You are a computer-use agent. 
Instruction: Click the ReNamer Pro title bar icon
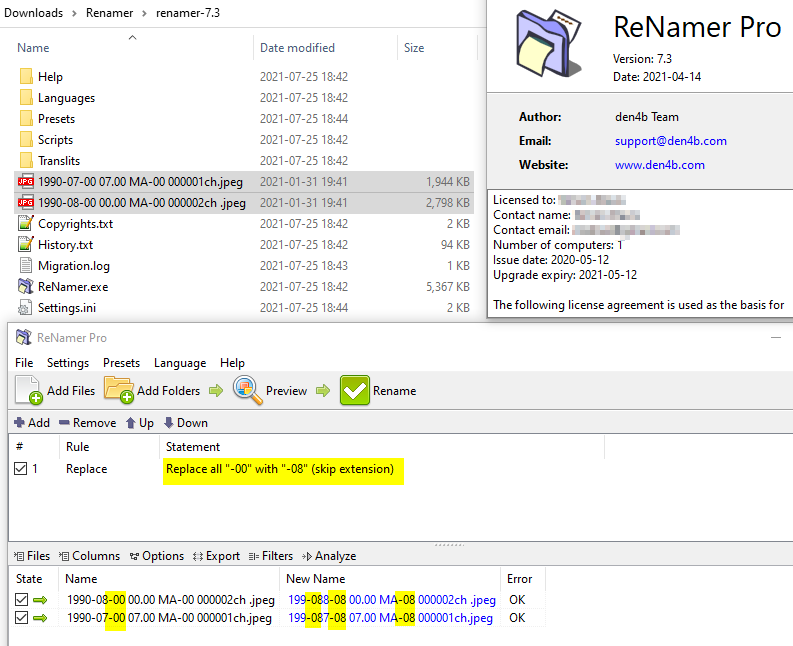pos(24,337)
